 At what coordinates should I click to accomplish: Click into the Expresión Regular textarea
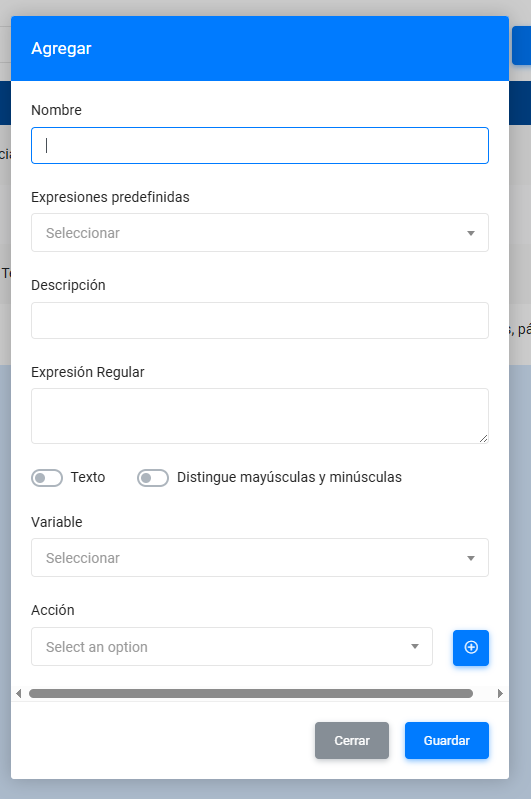(260, 416)
